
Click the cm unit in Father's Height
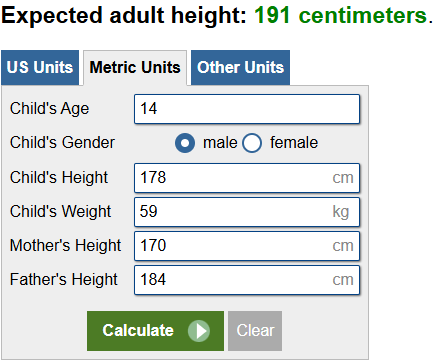tap(343, 280)
